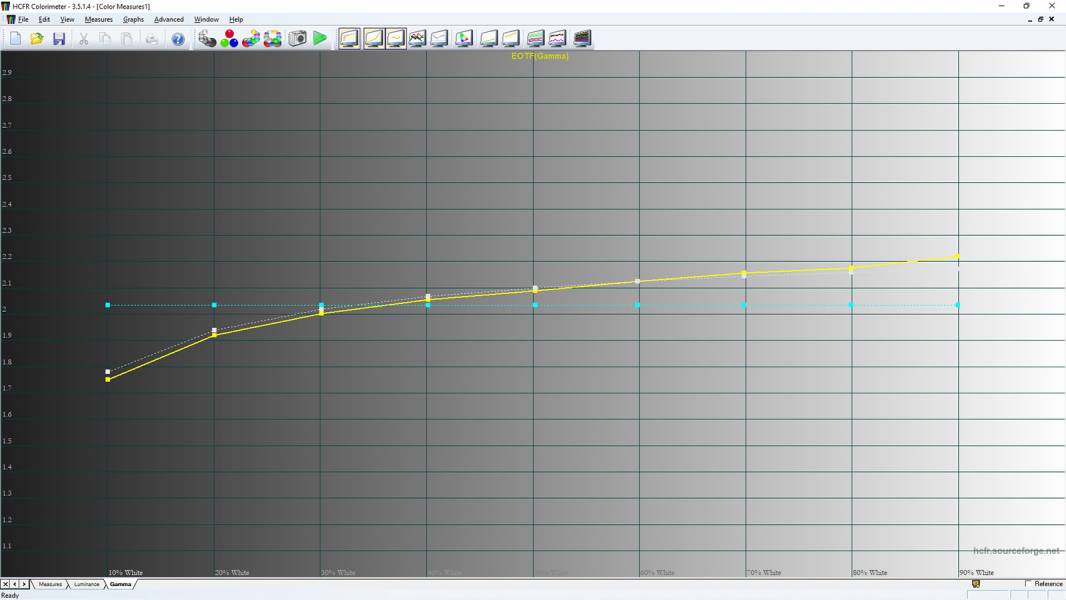Click the Cut scissors icon

(84, 39)
